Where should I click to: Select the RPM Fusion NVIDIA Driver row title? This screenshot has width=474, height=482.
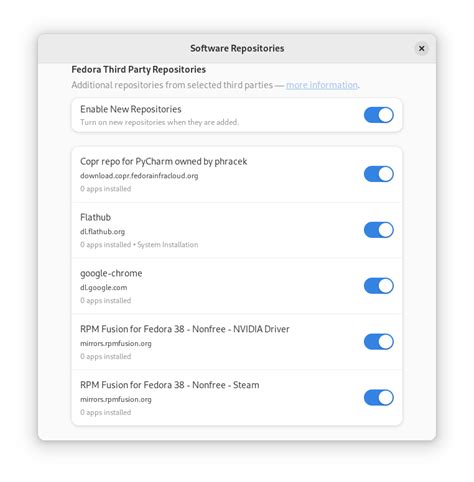pyautogui.click(x=185, y=329)
